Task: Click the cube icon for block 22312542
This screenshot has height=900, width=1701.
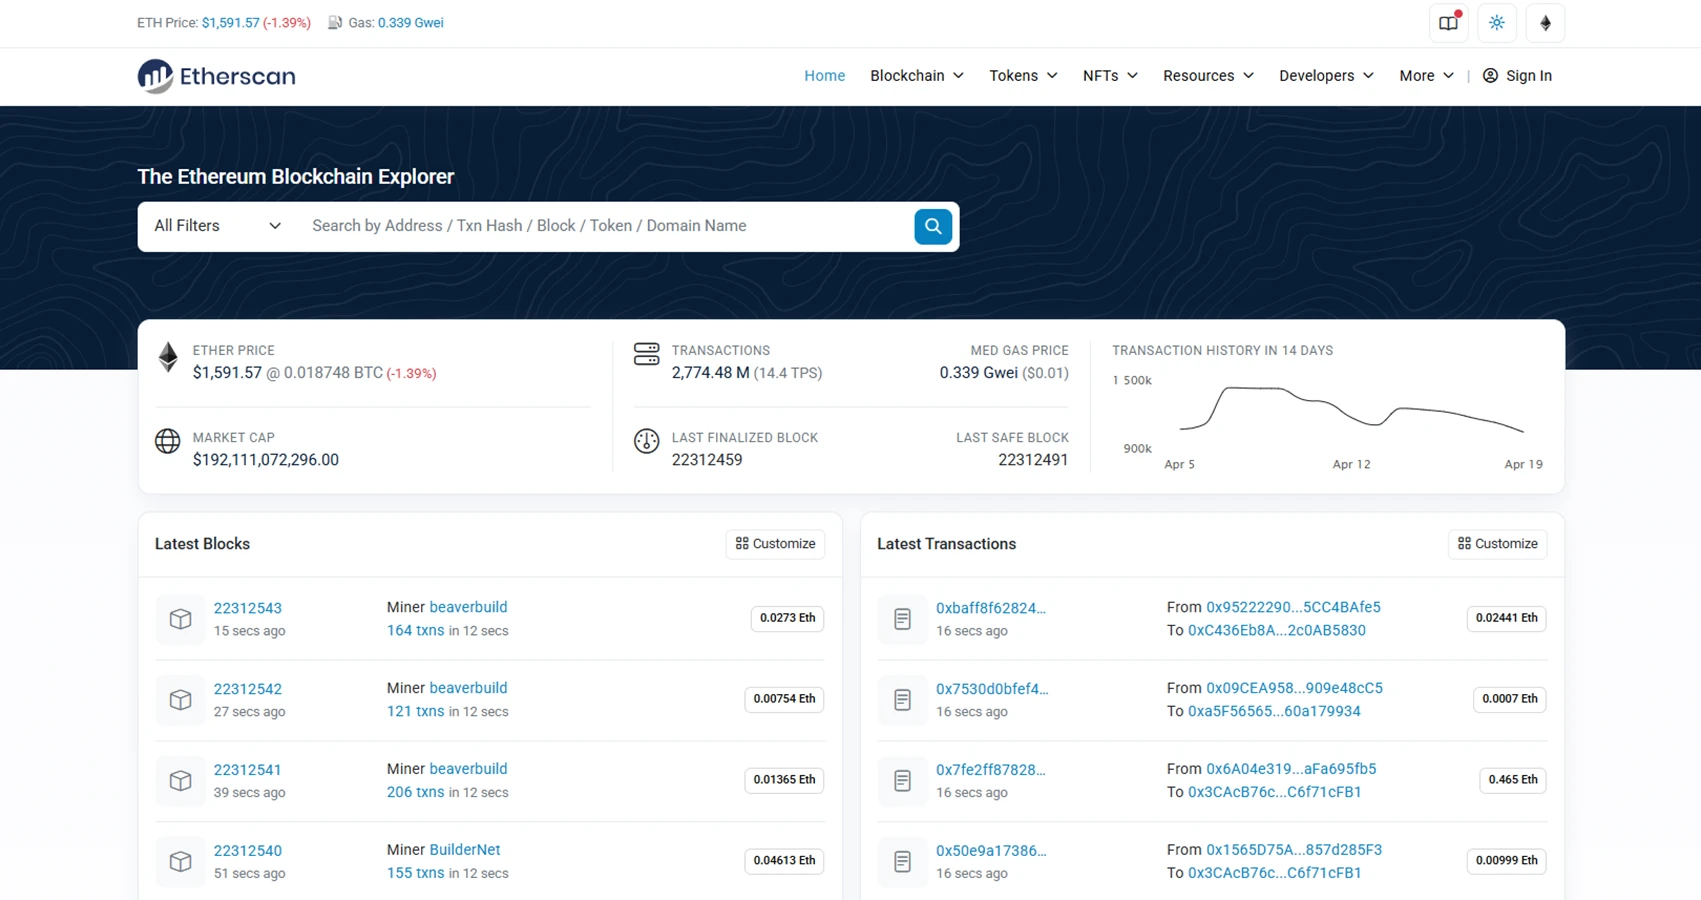Action: point(180,700)
